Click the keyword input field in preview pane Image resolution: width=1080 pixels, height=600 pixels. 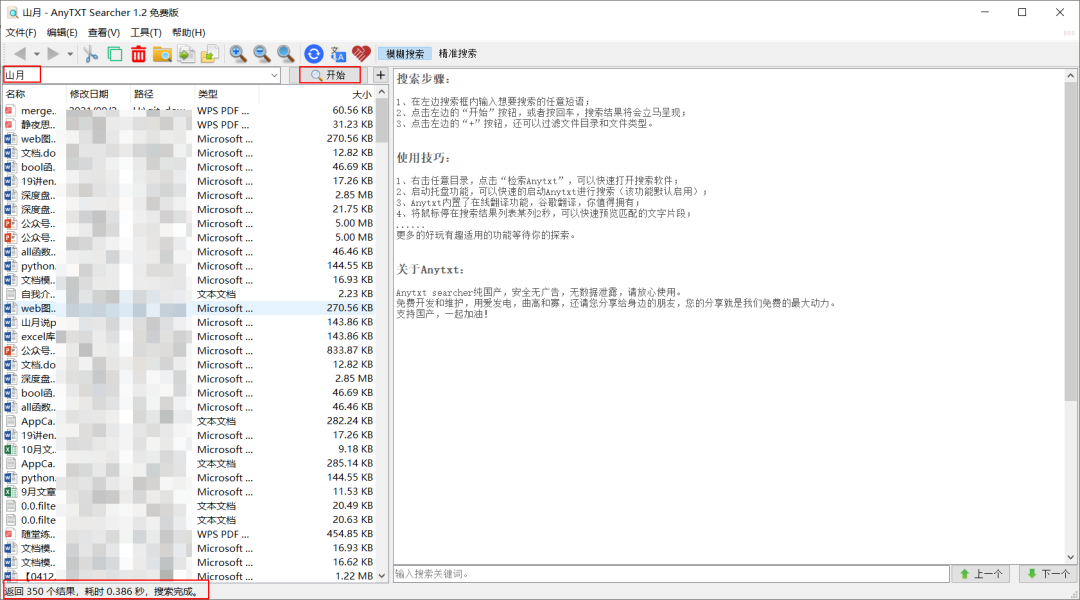coord(671,573)
